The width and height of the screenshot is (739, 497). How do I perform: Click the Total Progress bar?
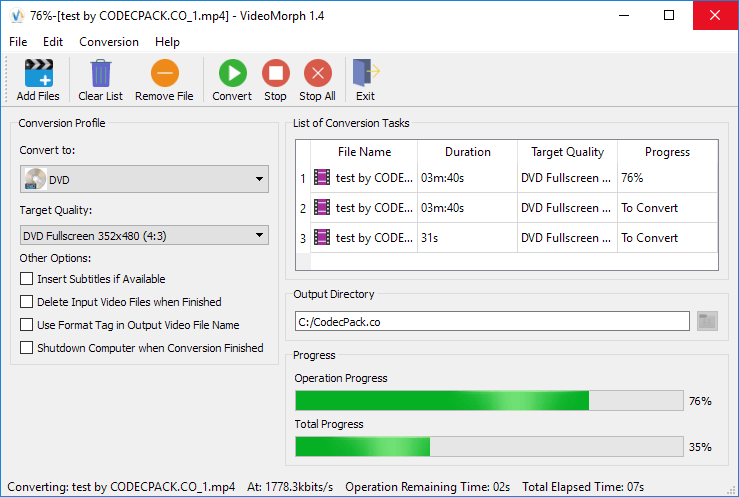[x=489, y=446]
